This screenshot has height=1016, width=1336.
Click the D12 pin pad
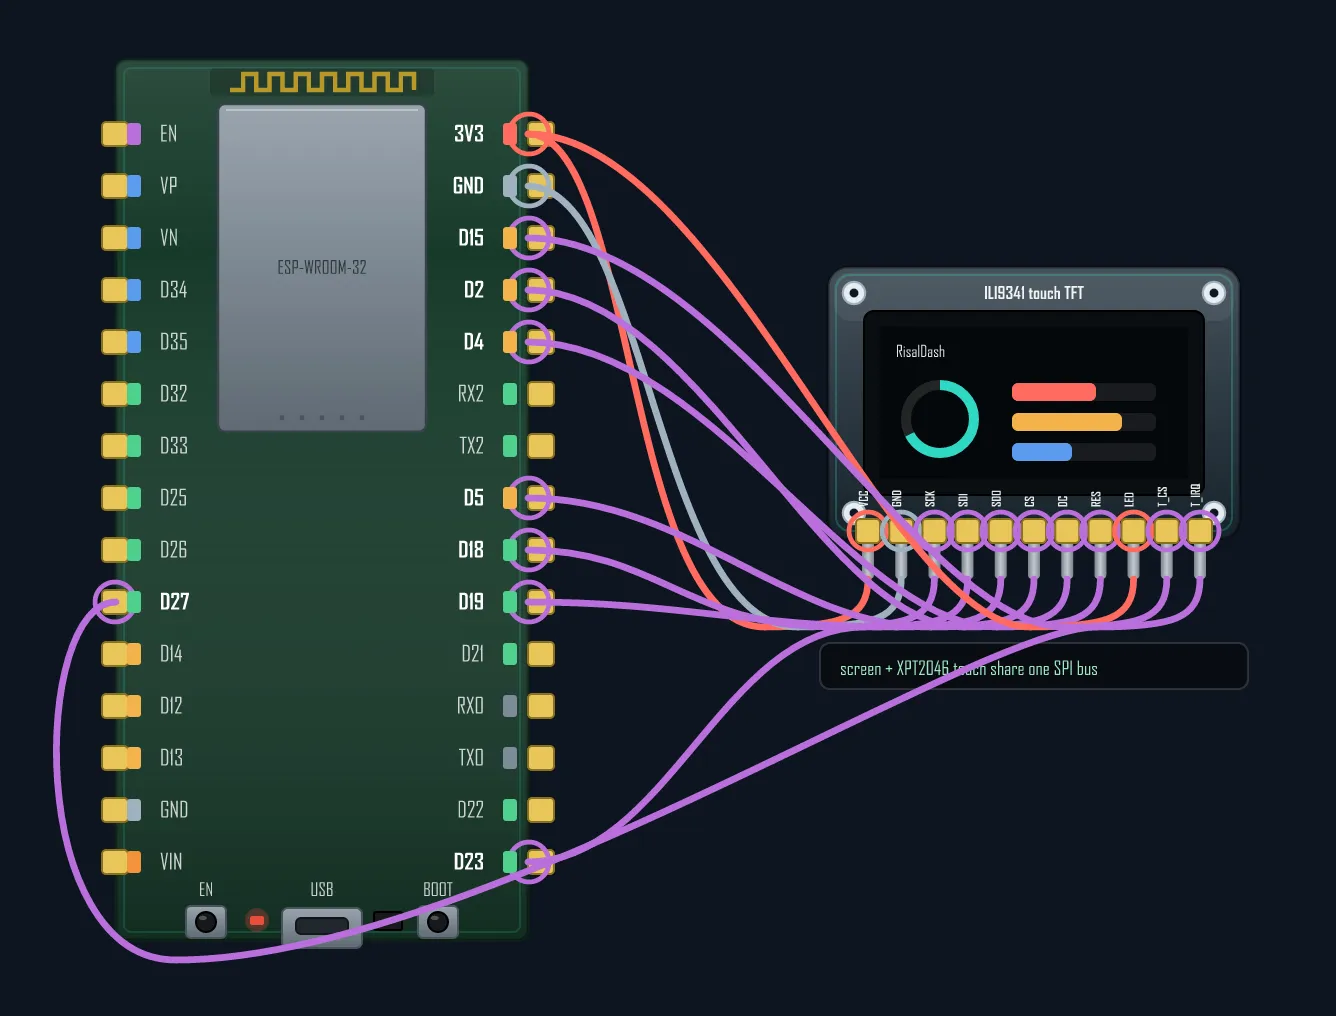115,706
